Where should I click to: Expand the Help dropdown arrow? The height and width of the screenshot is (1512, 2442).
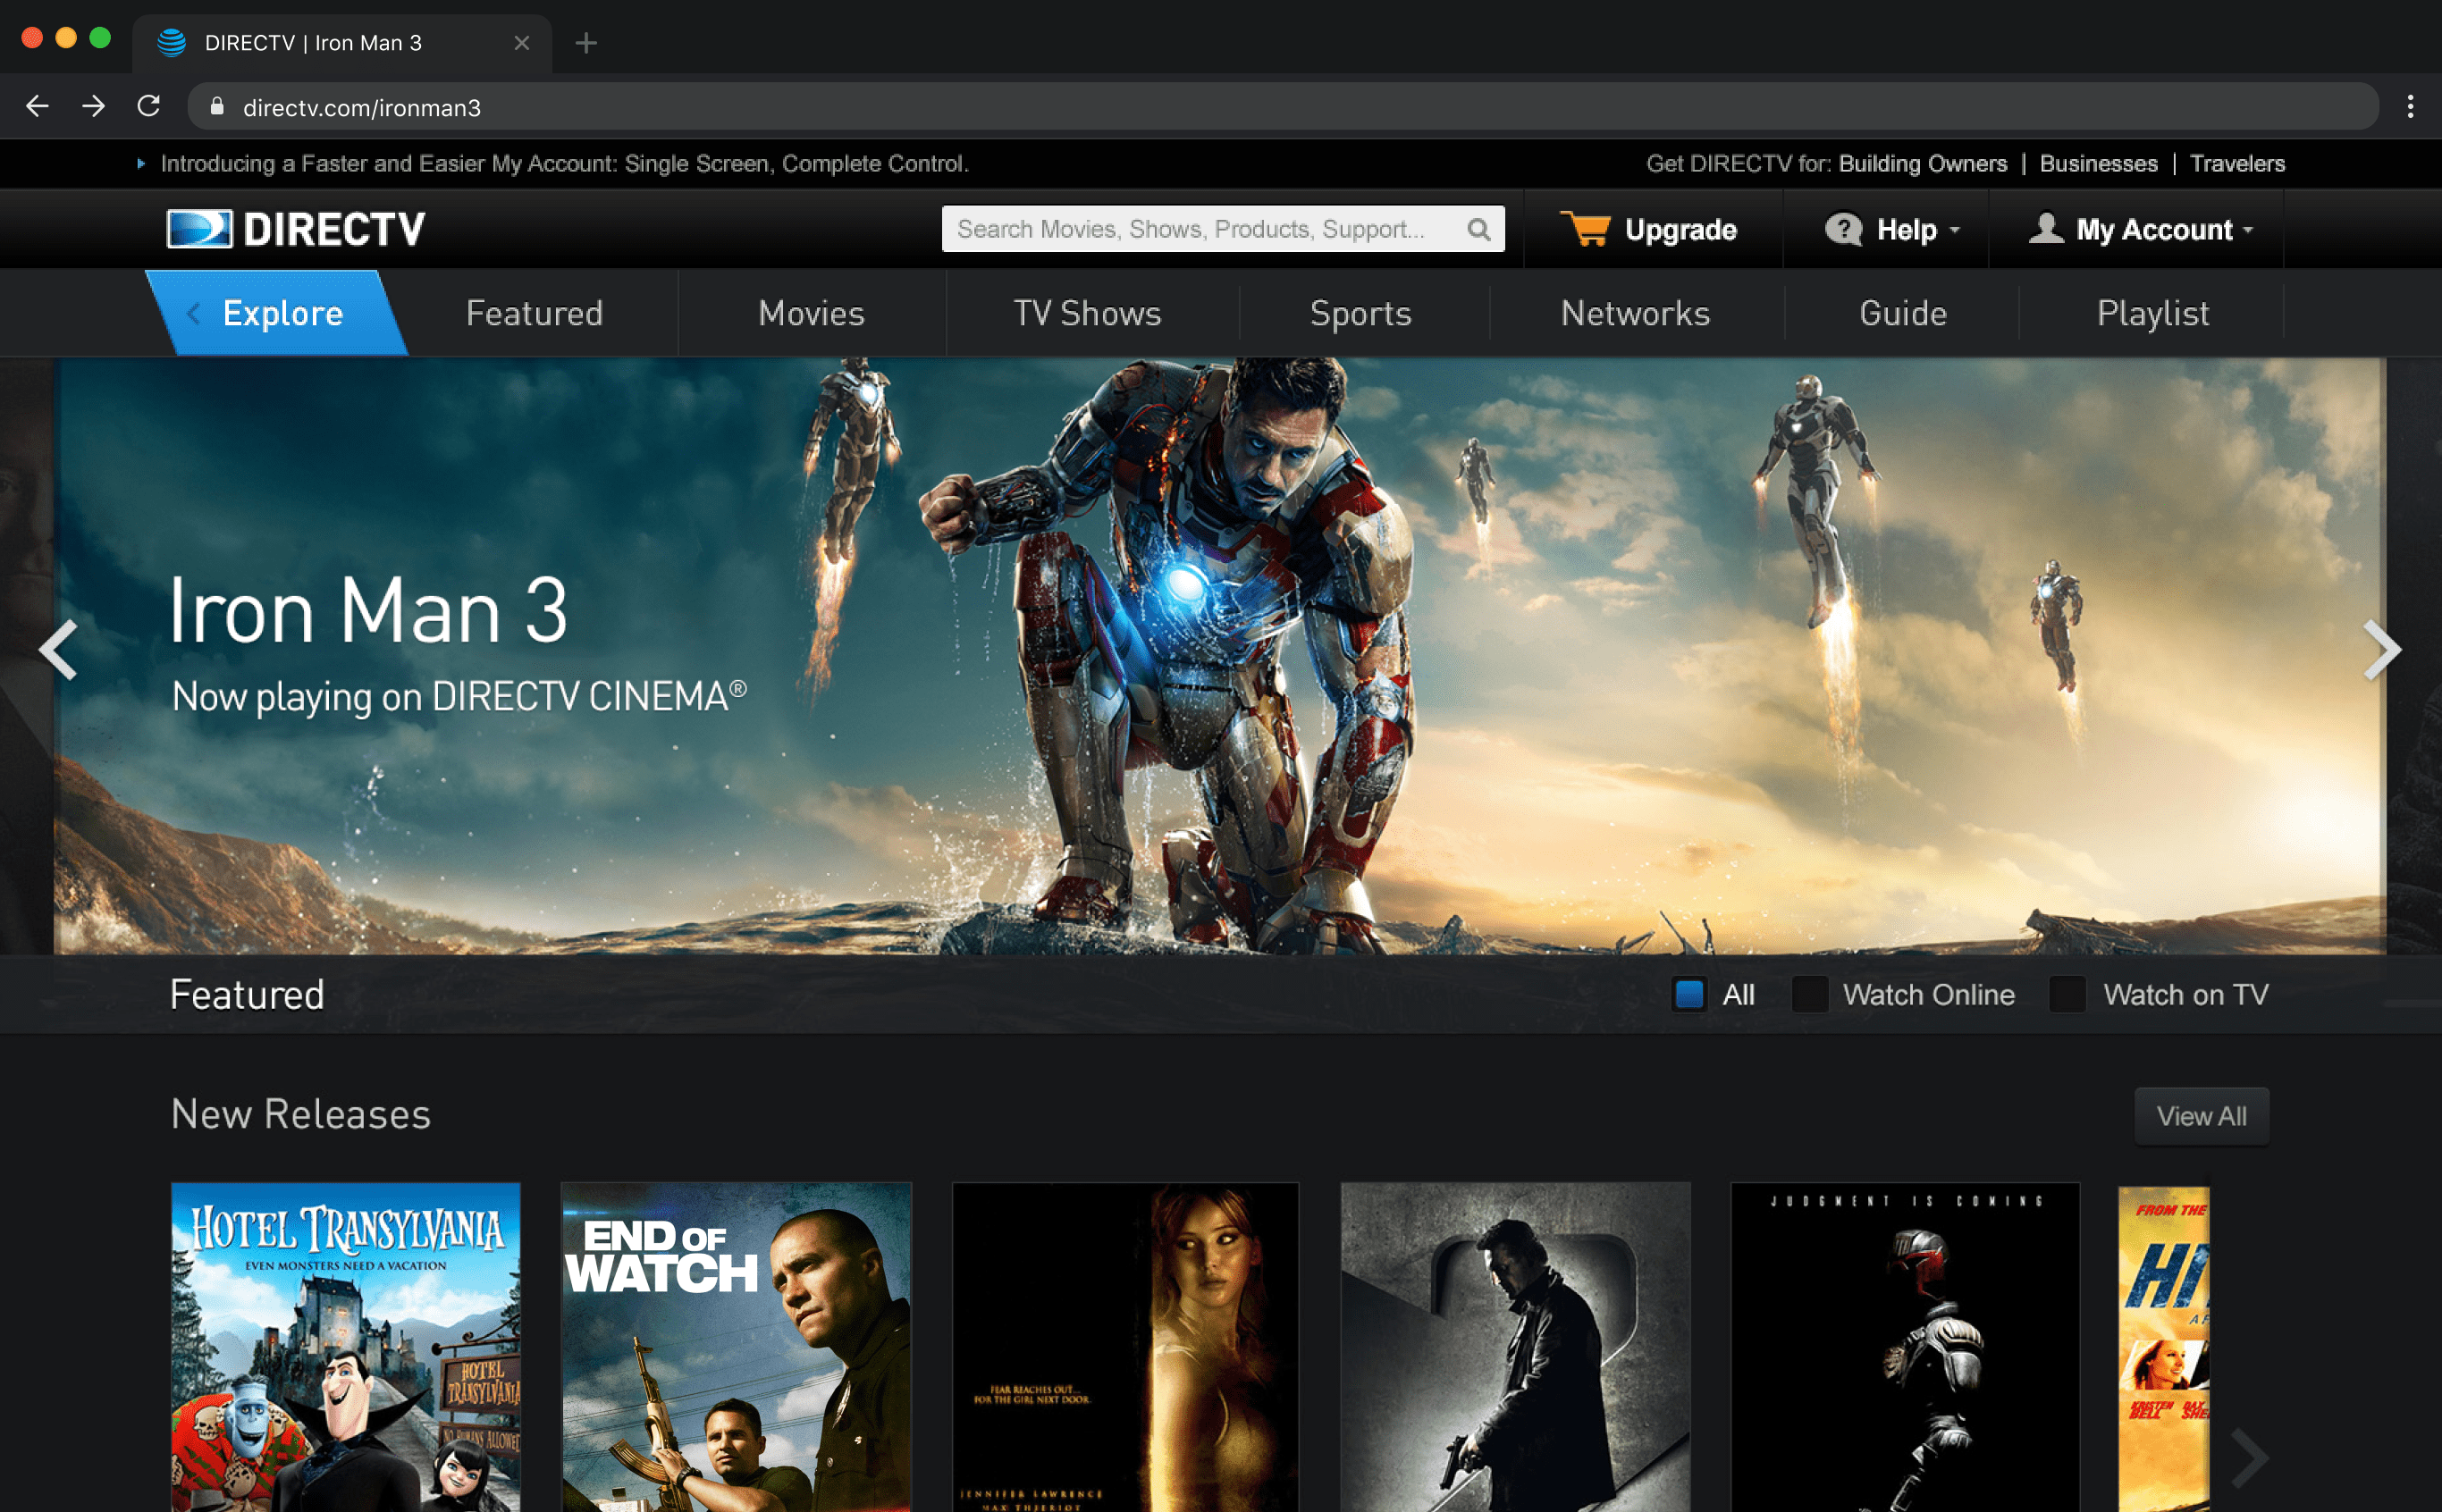coord(1955,230)
